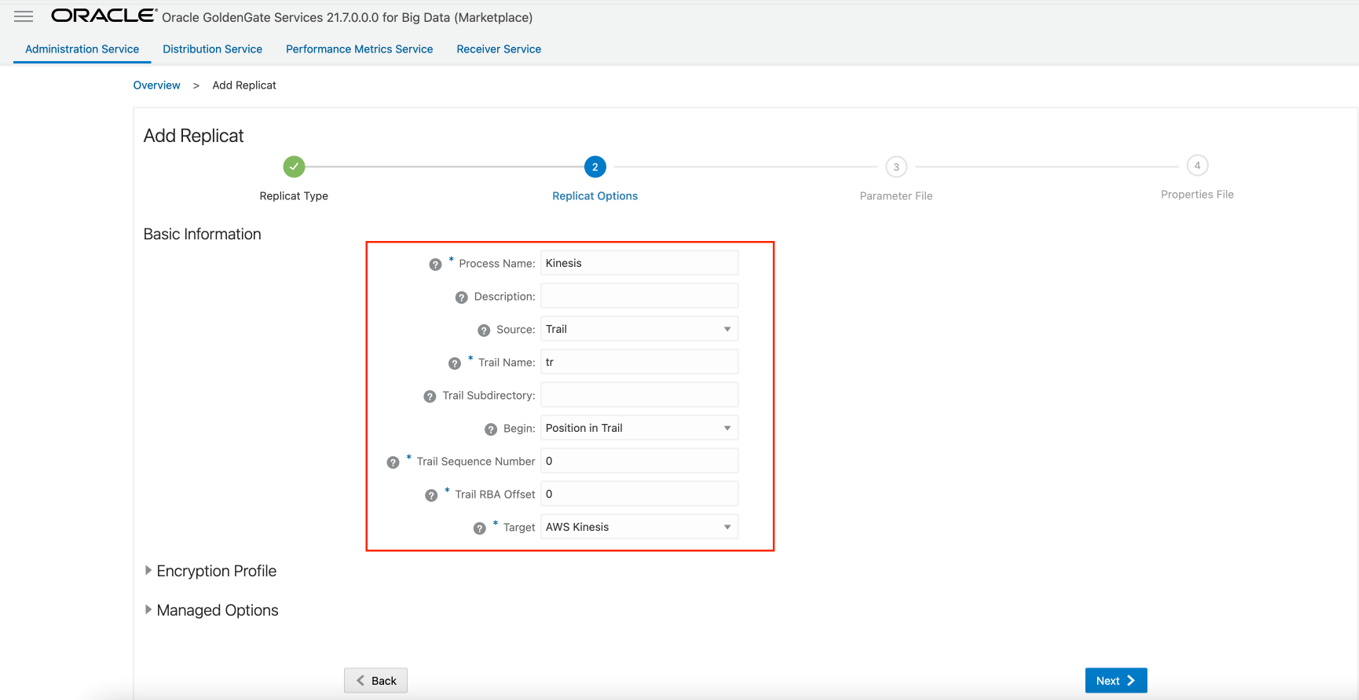Open help icon beside Trail Subdirectory
The height and width of the screenshot is (700, 1359).
coord(430,396)
